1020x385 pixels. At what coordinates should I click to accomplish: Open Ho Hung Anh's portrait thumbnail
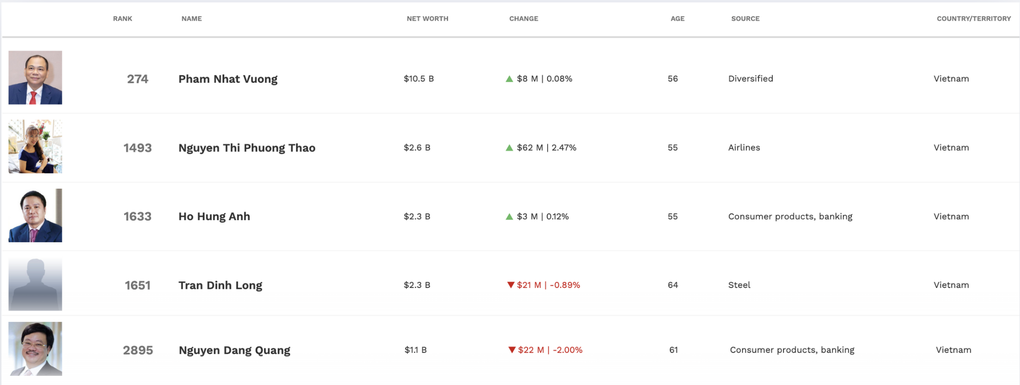(35, 215)
